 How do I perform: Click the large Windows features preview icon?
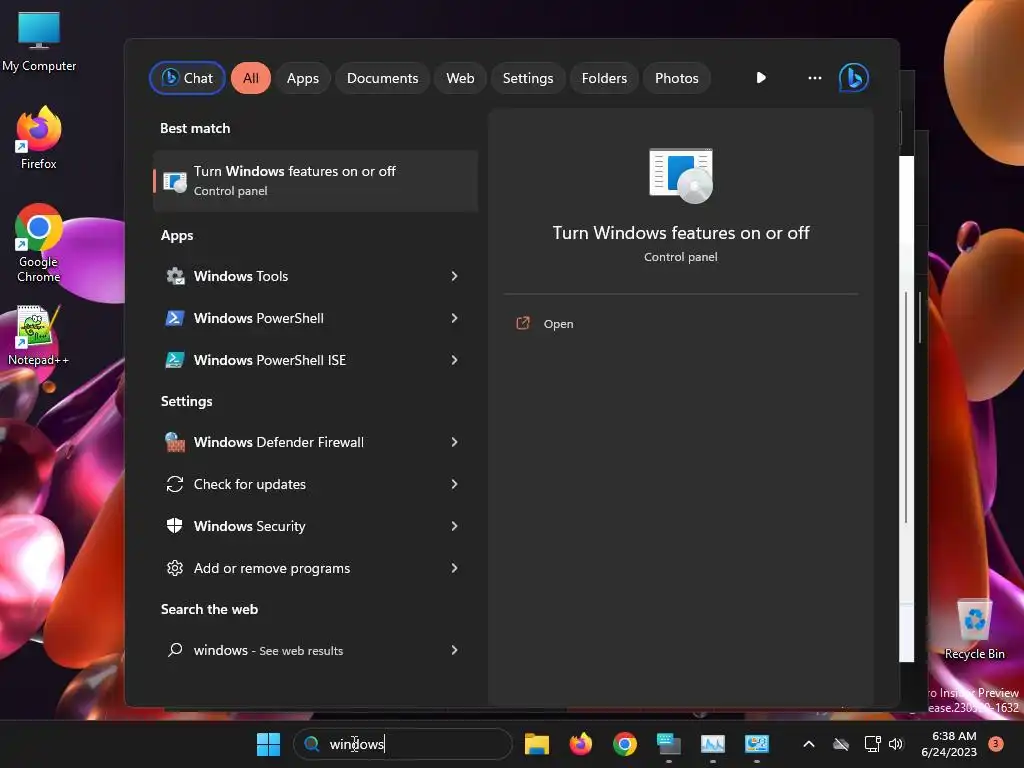(x=680, y=176)
